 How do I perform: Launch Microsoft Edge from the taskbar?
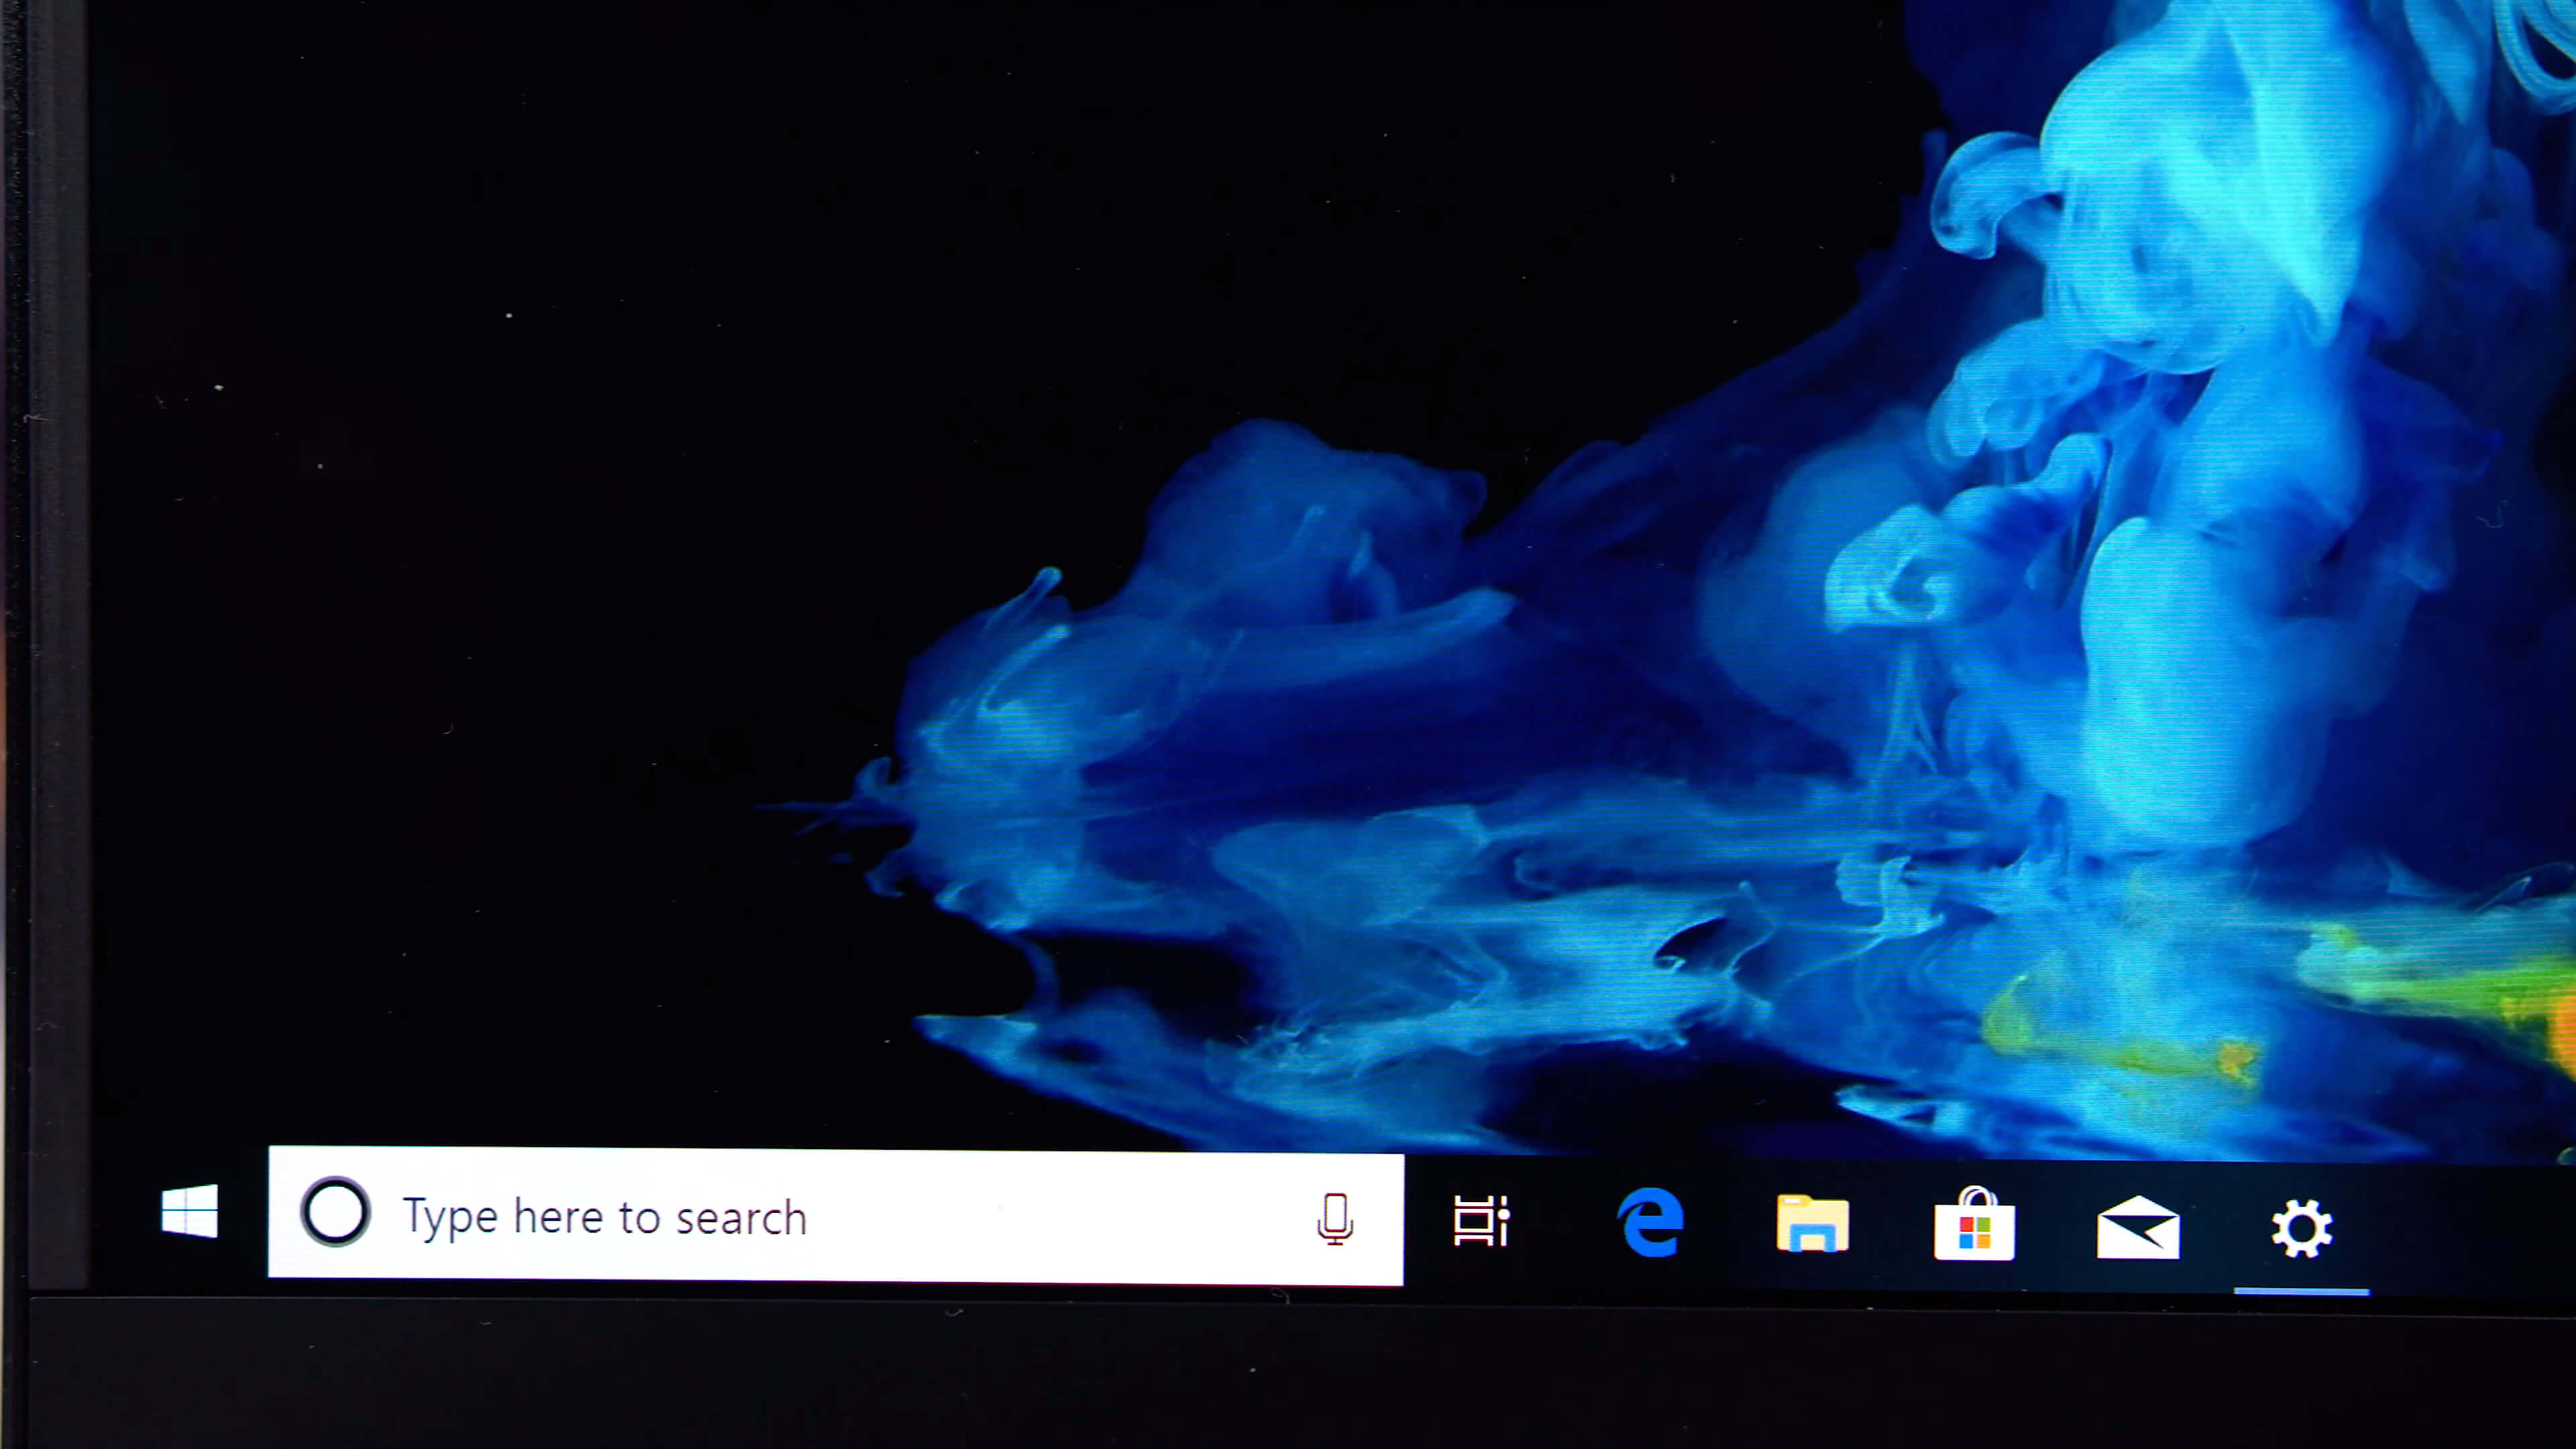[x=1650, y=1221]
